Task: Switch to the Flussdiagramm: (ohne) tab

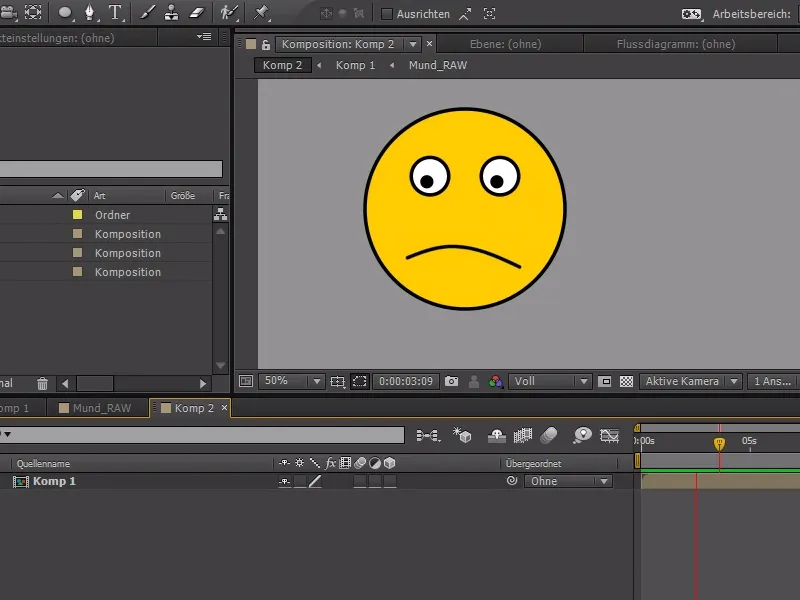Action: [x=676, y=44]
